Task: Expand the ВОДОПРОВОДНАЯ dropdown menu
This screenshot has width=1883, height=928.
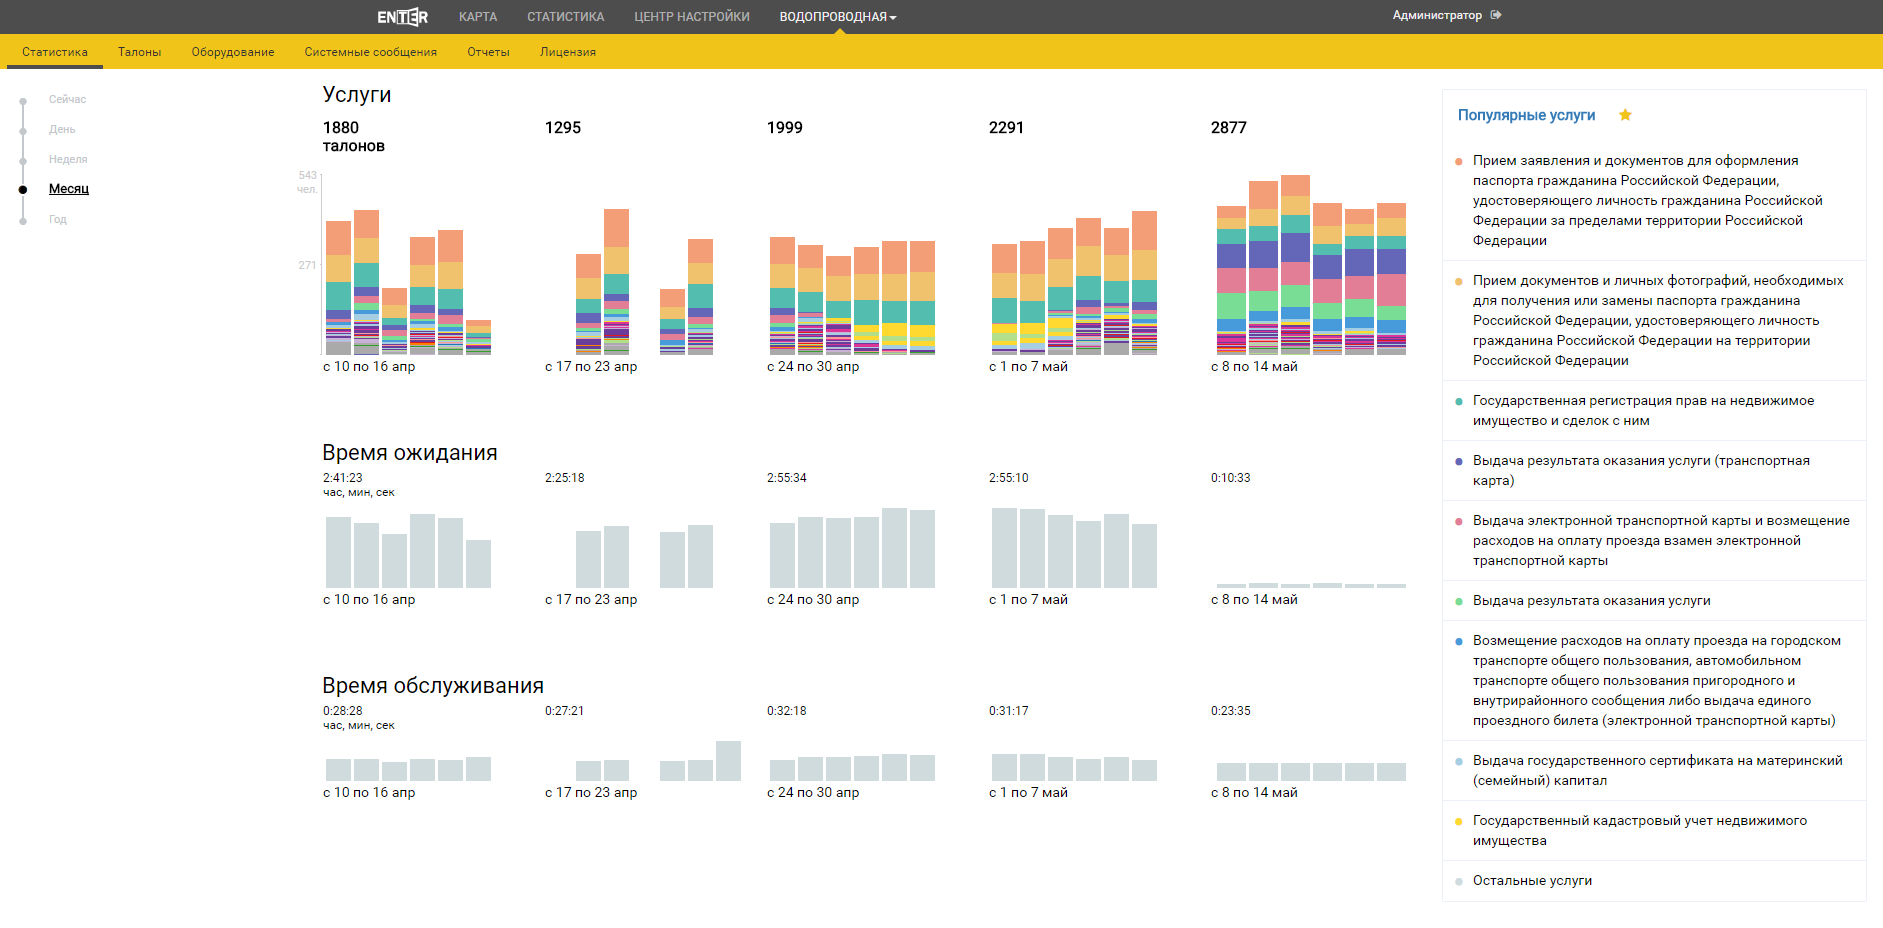Action: (x=837, y=17)
